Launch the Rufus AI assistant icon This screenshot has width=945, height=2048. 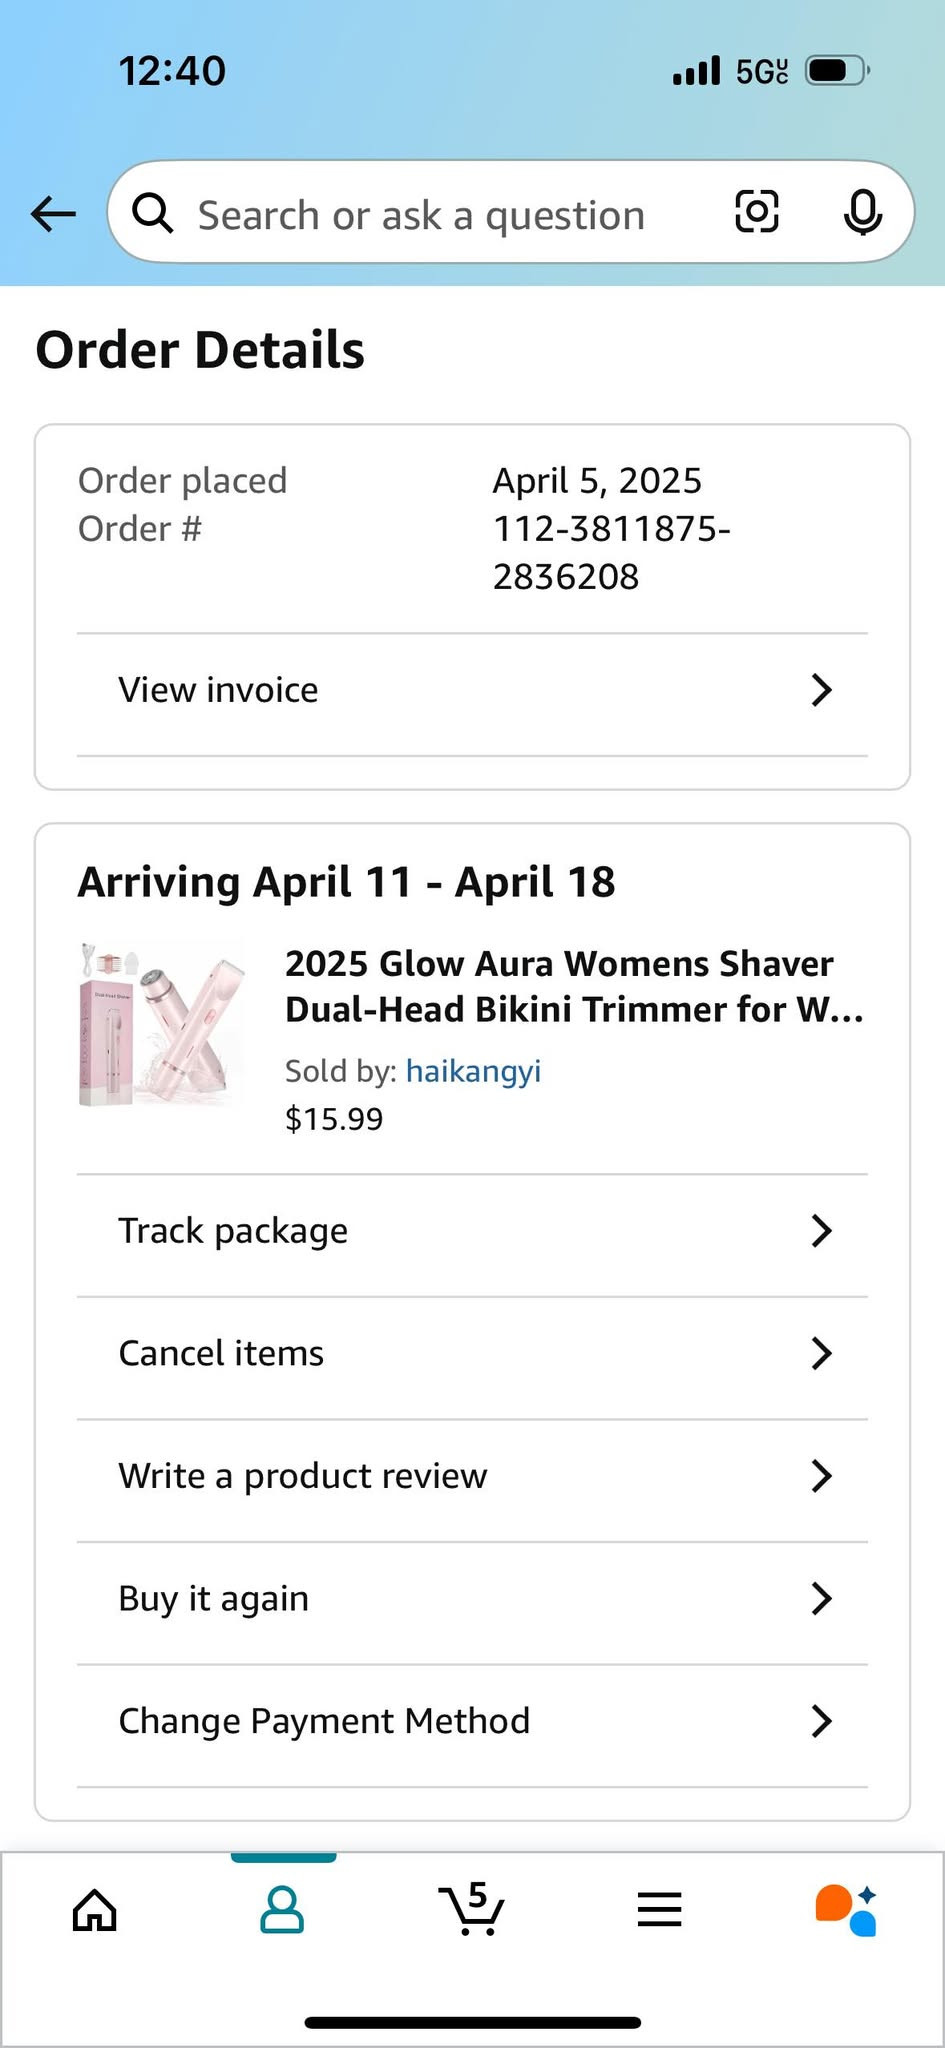[x=846, y=1910]
